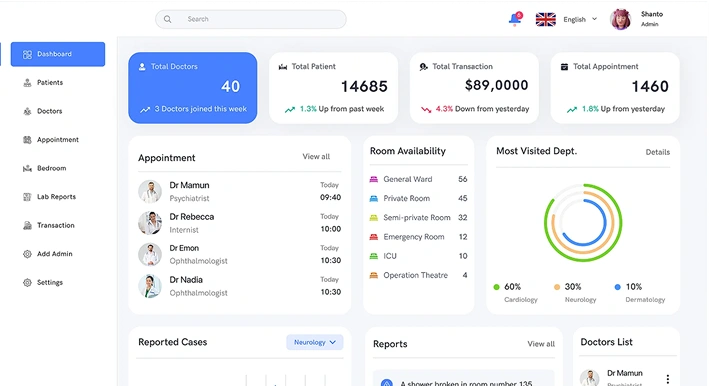Viewport: 711px width, 386px height.
Task: Click the 1.8% up trend icon
Action: (572, 109)
